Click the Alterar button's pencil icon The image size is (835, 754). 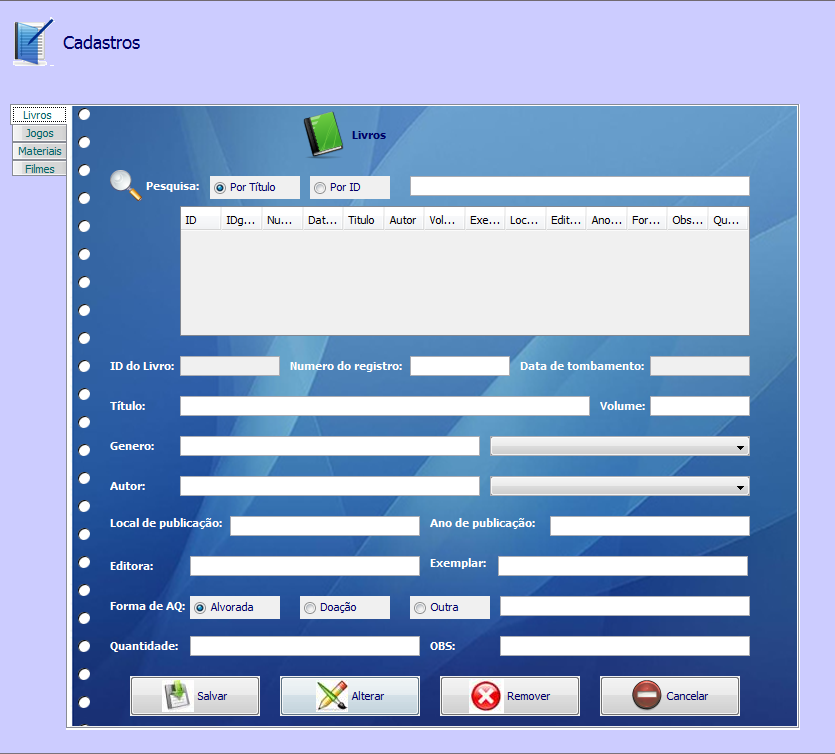click(331, 695)
